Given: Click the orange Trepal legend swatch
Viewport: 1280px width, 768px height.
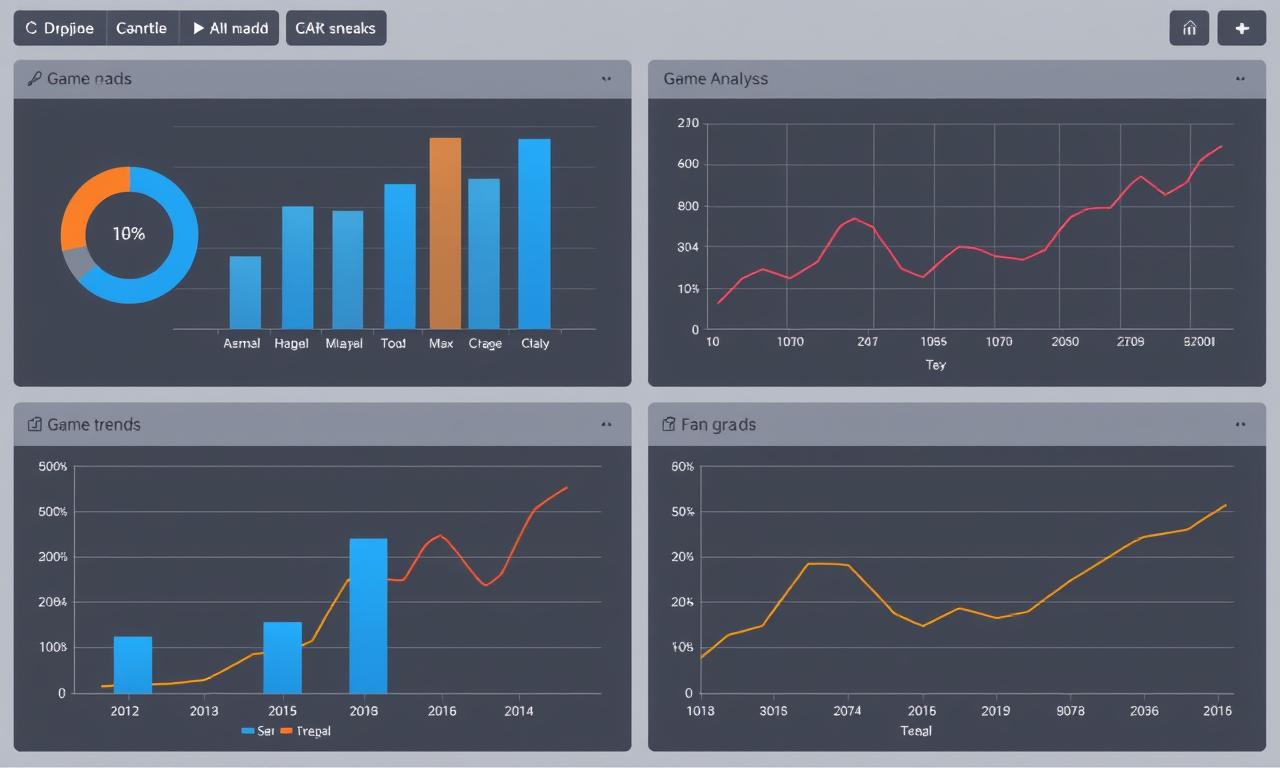Looking at the screenshot, I should (x=286, y=731).
